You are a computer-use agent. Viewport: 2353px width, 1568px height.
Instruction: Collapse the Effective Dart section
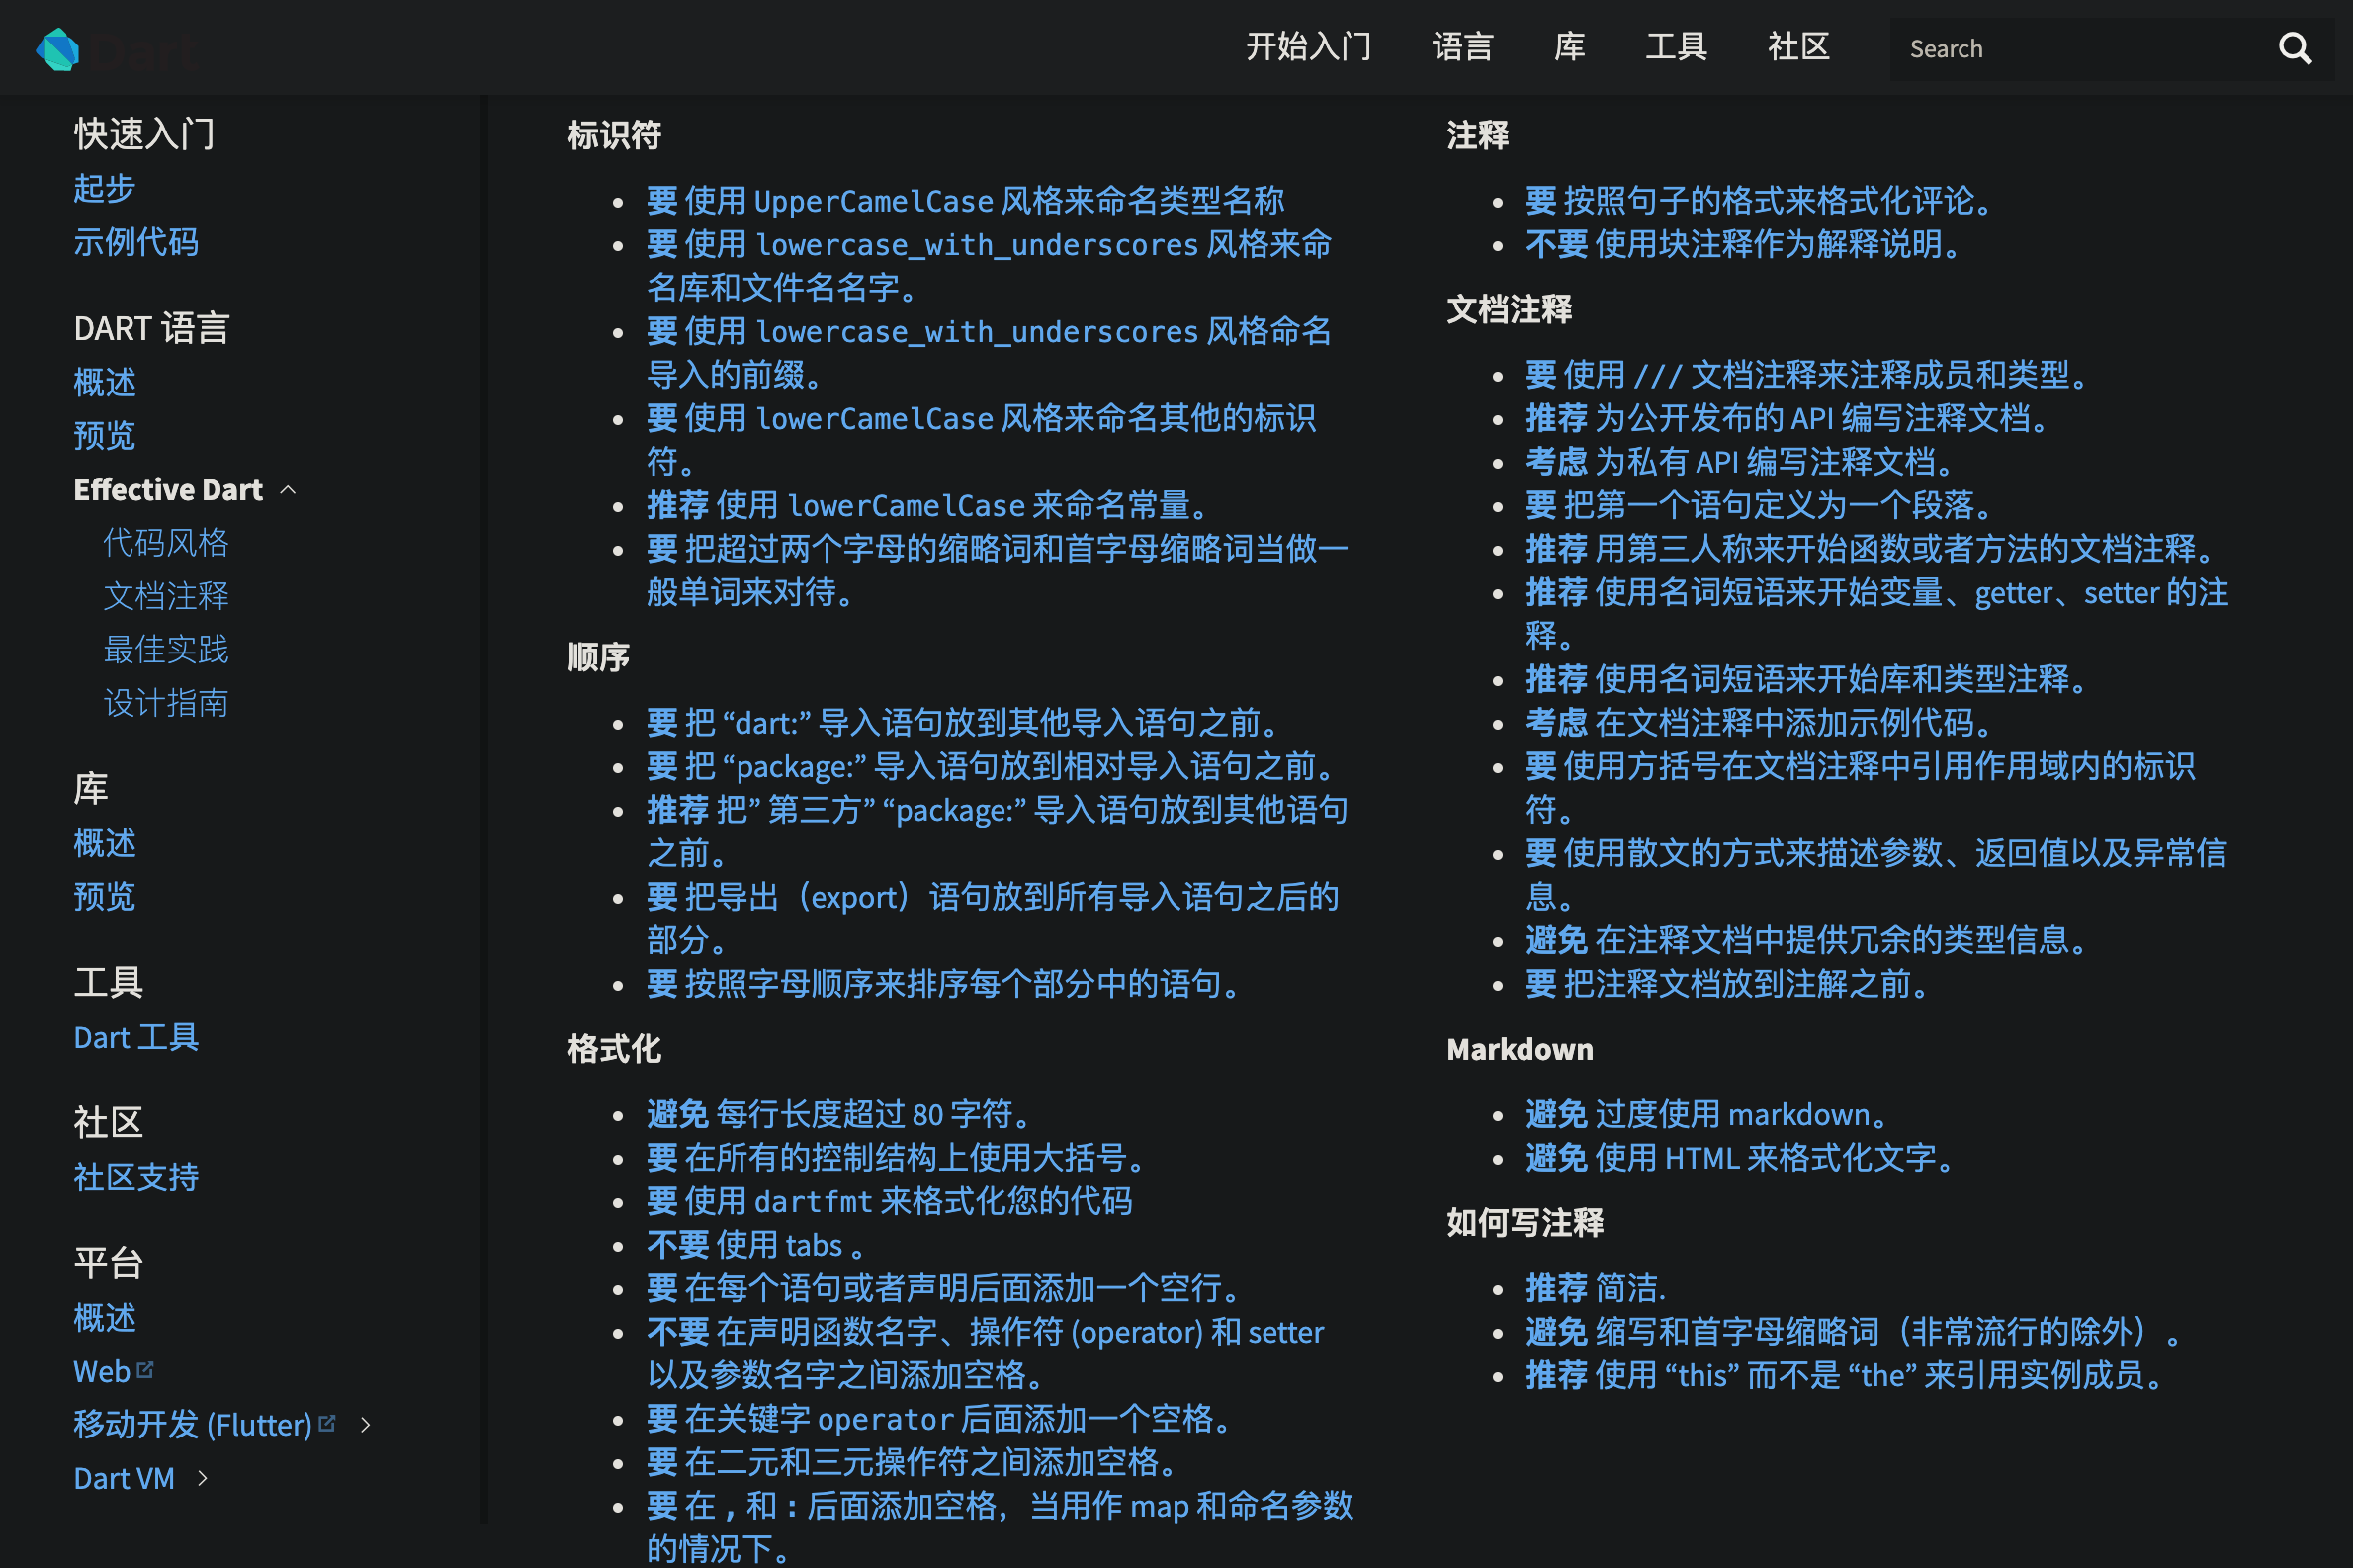coord(289,490)
